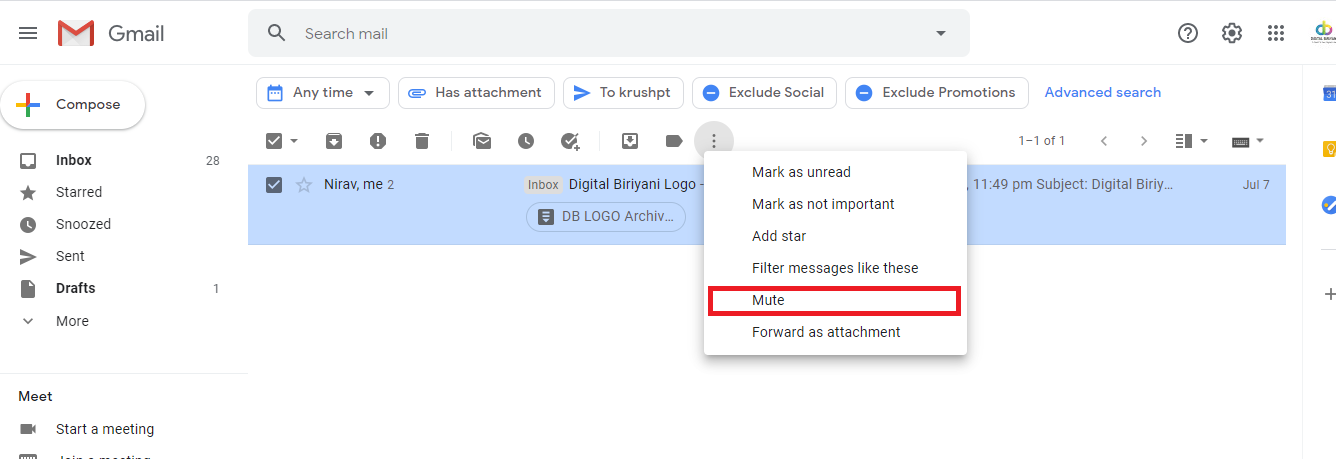The width and height of the screenshot is (1336, 459).
Task: Click Start a meeting
Action: pyautogui.click(x=105, y=429)
